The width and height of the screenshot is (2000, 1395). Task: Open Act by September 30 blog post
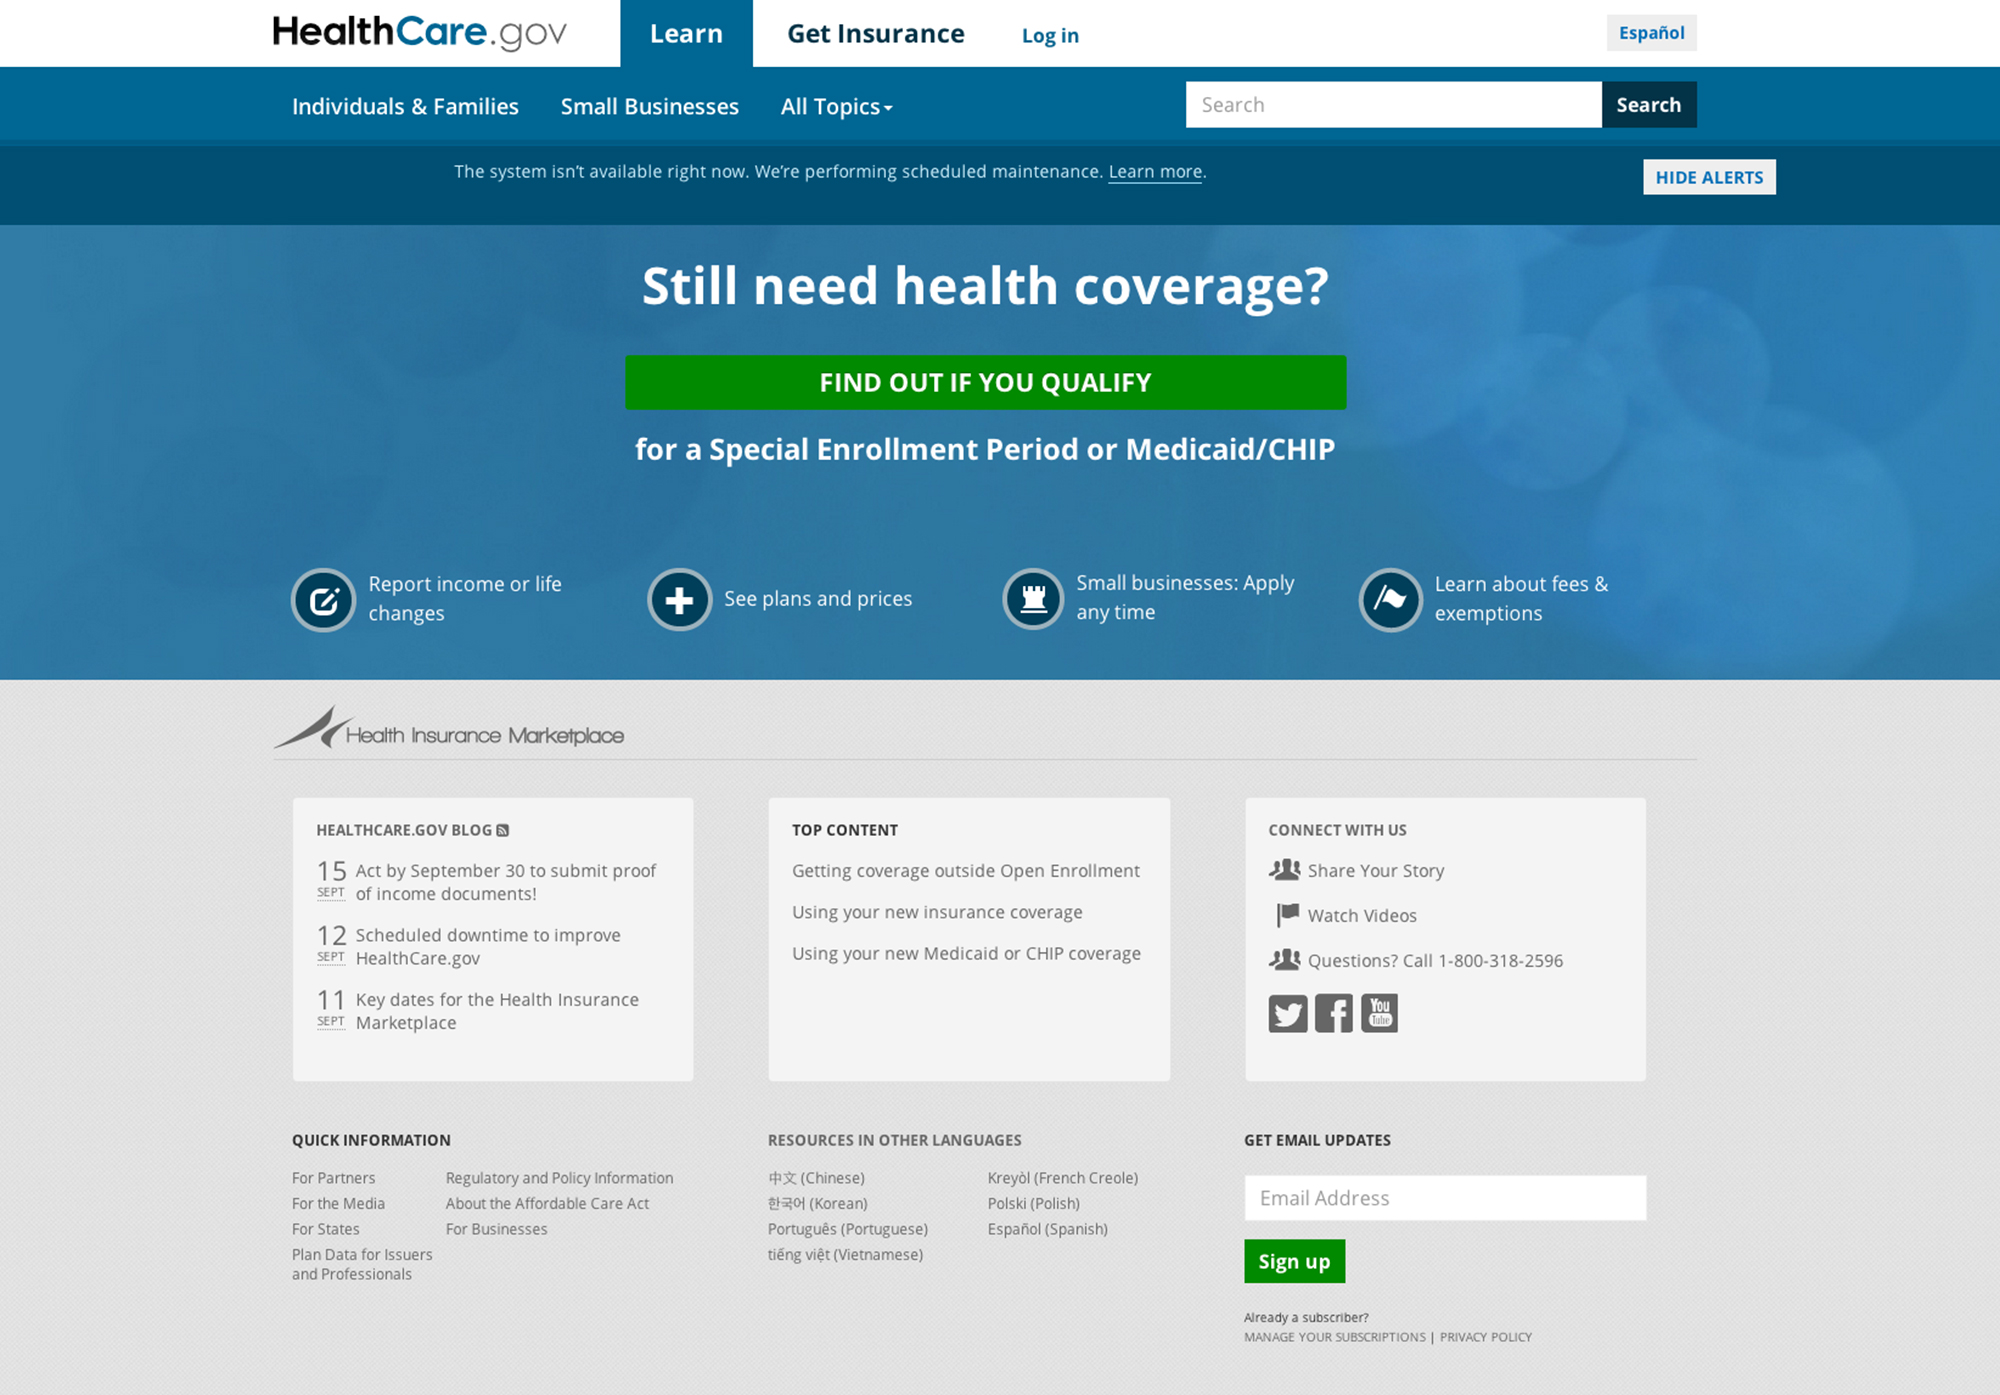coord(505,882)
